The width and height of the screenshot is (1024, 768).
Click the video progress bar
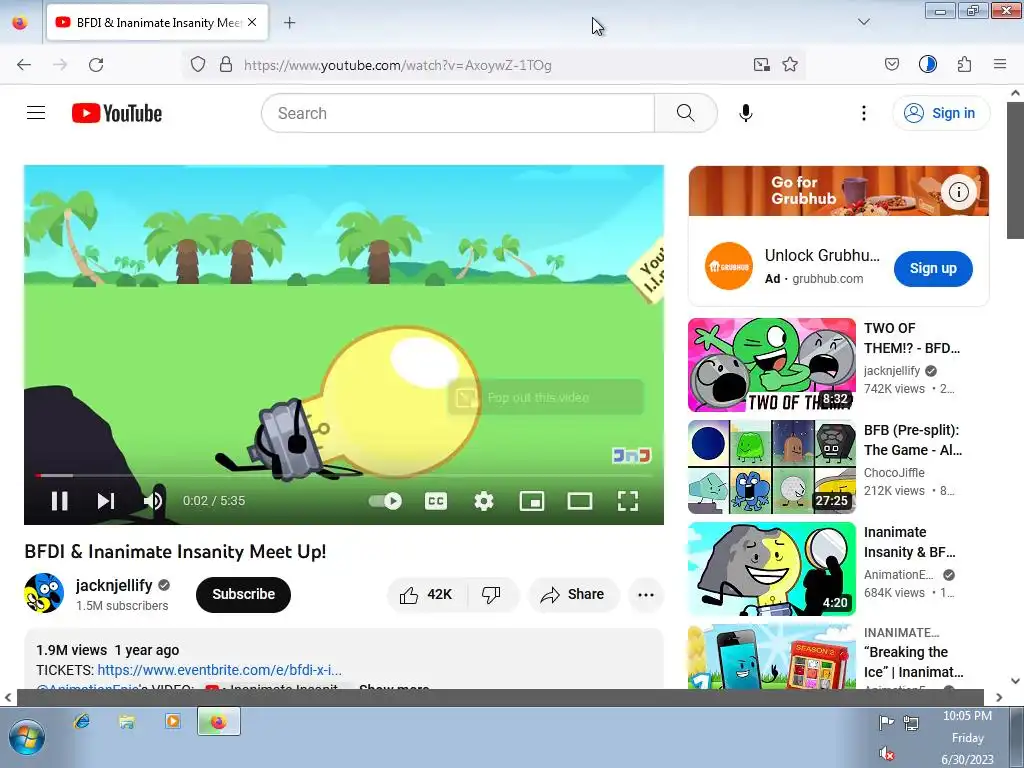point(344,475)
